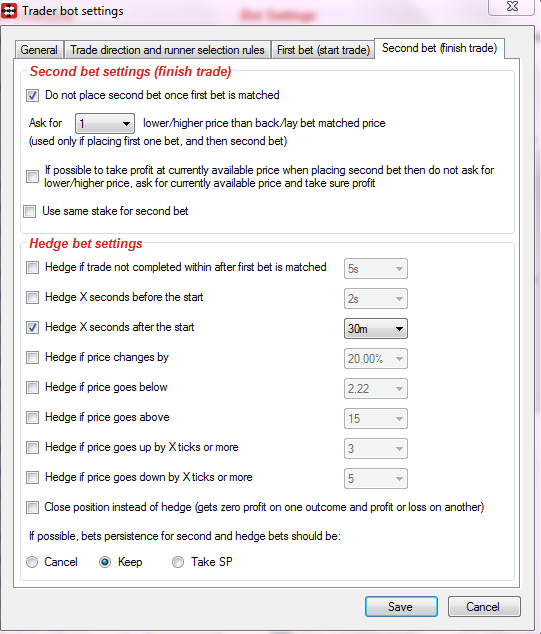Click the Trader bot app icon in title bar
The height and width of the screenshot is (634, 541).
click(x=9, y=11)
